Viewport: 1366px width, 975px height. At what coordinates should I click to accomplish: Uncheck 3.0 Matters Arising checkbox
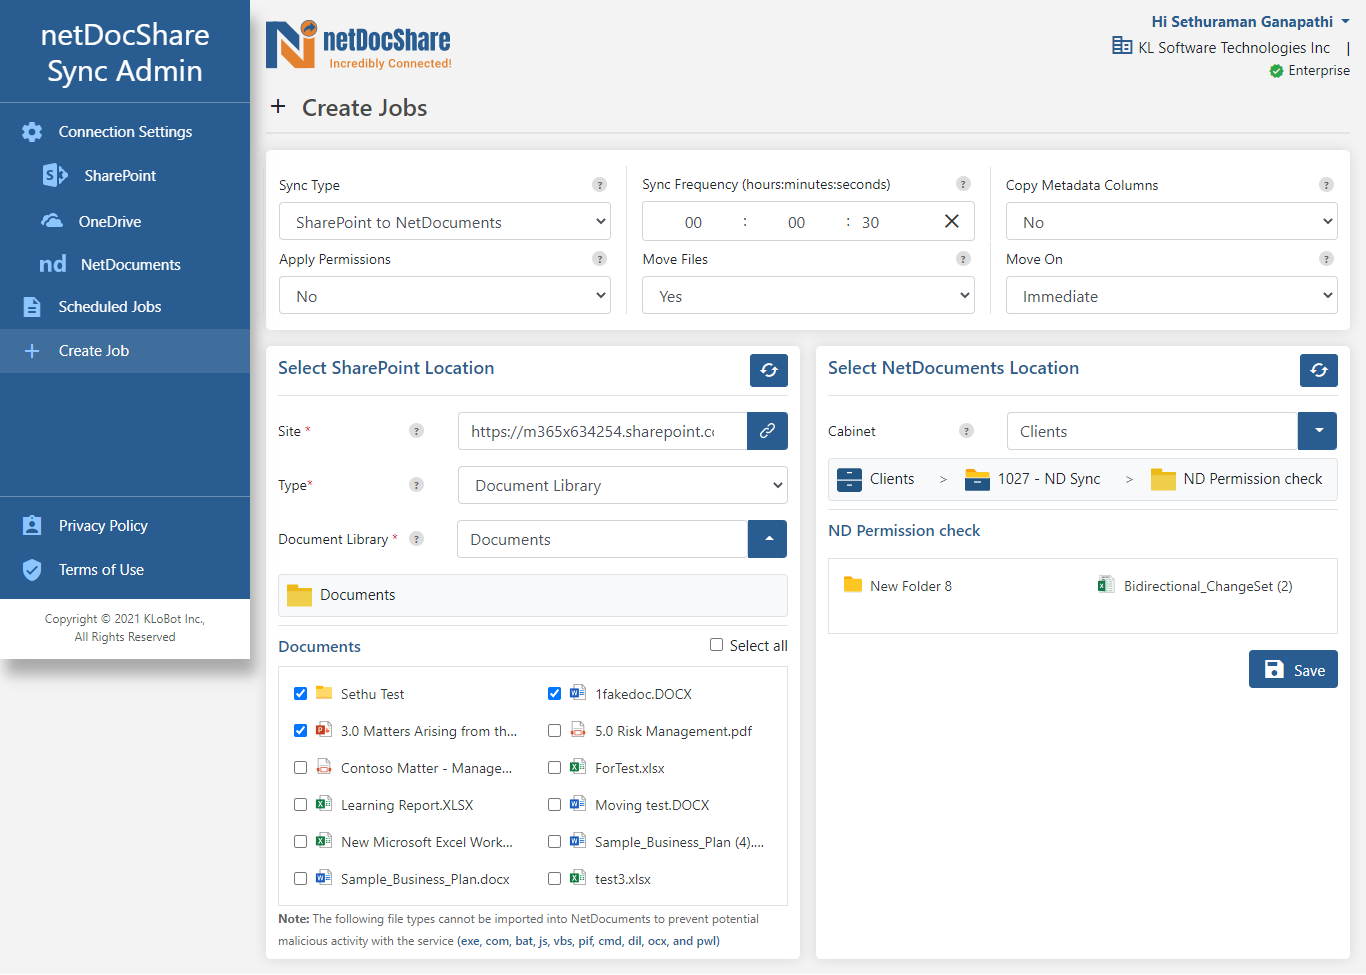click(x=300, y=731)
